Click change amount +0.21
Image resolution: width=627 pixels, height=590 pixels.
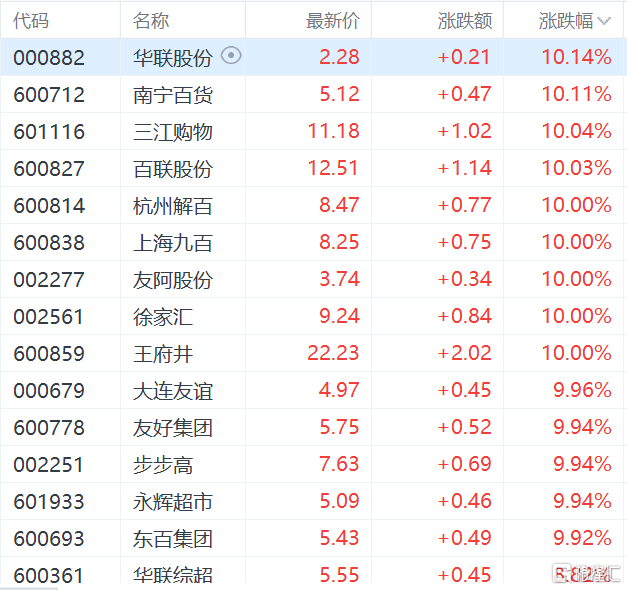[x=464, y=57]
